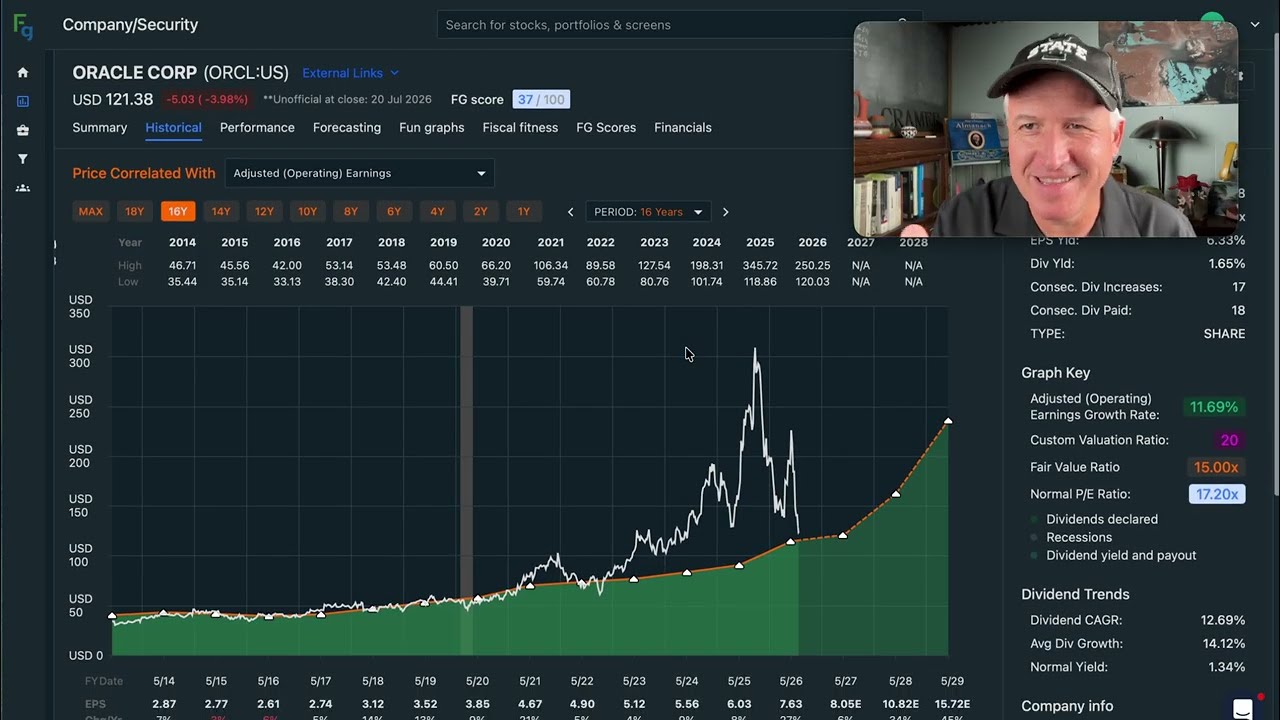Click the 5/29 EPS estimate 15.72E
The image size is (1280, 720).
pyautogui.click(x=950, y=704)
